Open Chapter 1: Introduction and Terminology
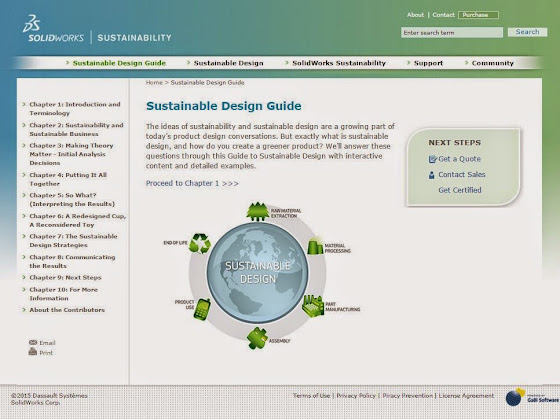This screenshot has width=560, height=419. (x=75, y=109)
